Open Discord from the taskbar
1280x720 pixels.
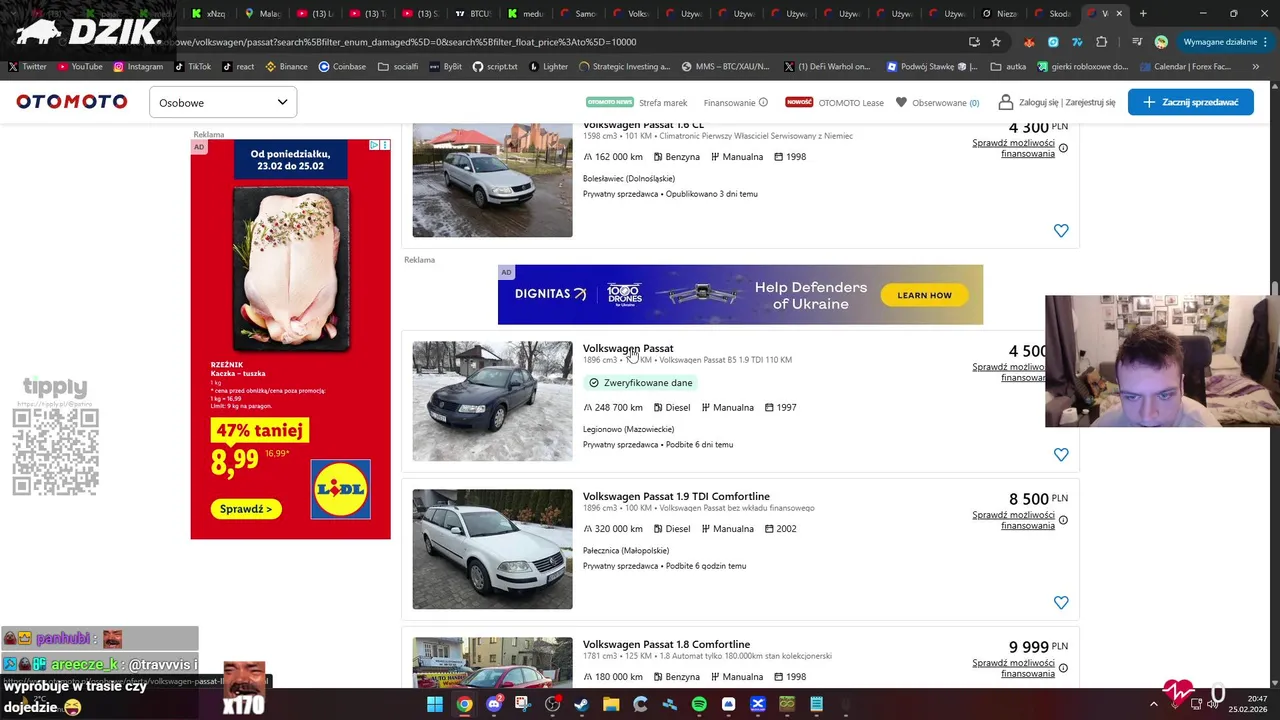coord(494,704)
